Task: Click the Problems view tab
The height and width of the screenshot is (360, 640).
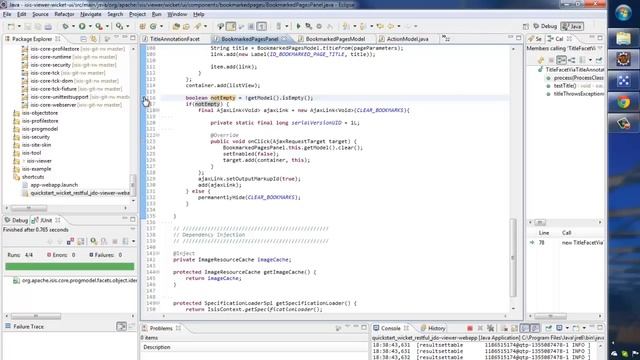Action: click(x=161, y=328)
